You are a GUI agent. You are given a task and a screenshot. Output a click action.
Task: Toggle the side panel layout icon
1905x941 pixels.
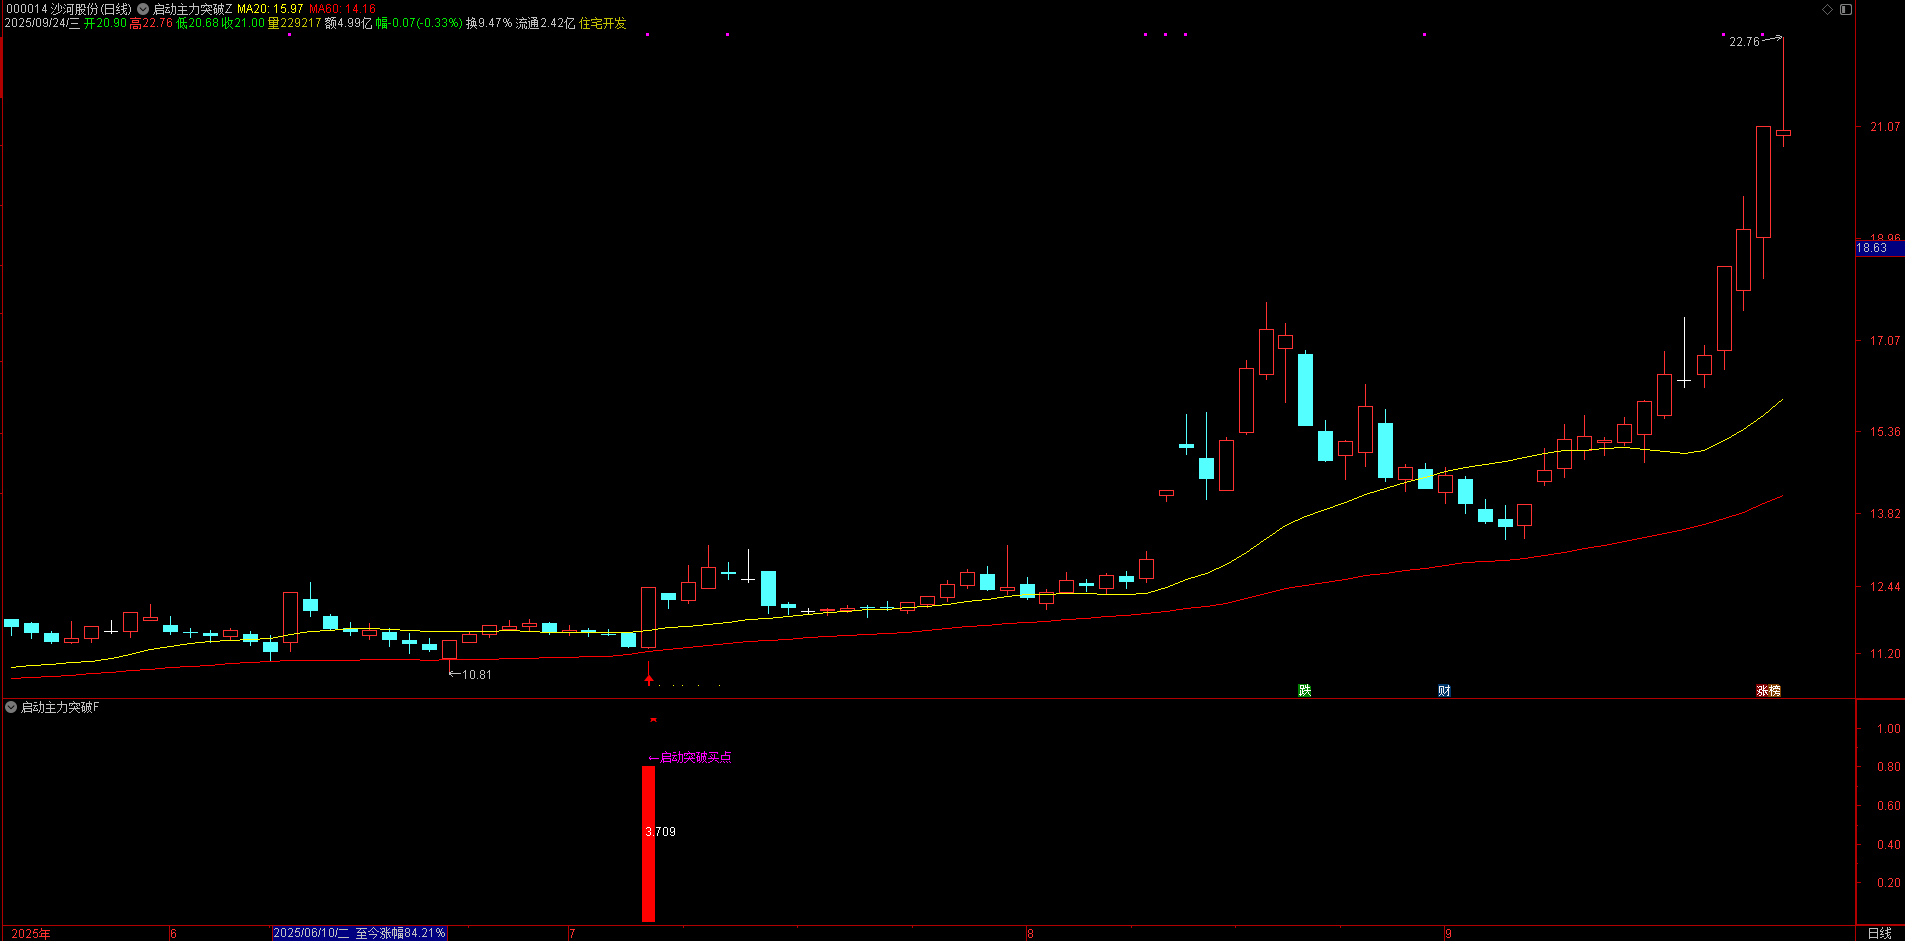click(x=1846, y=9)
